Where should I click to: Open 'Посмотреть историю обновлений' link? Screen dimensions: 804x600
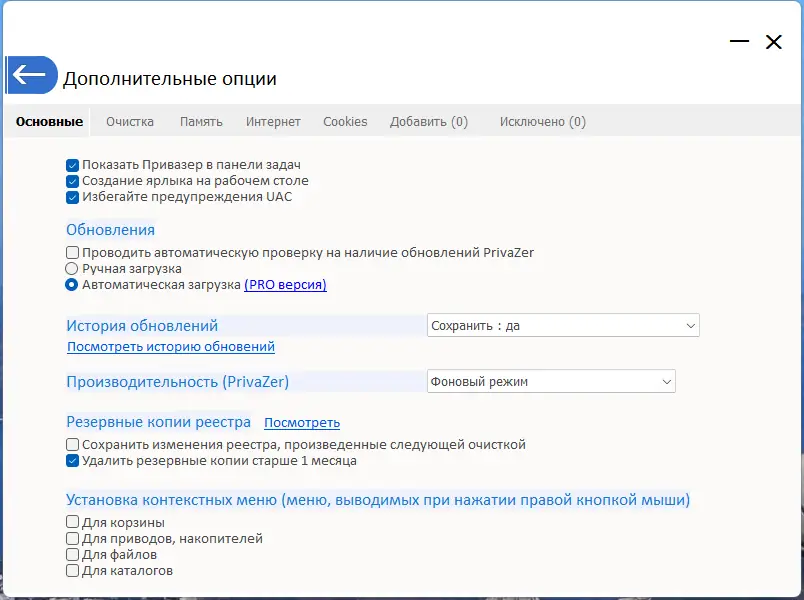tap(171, 347)
